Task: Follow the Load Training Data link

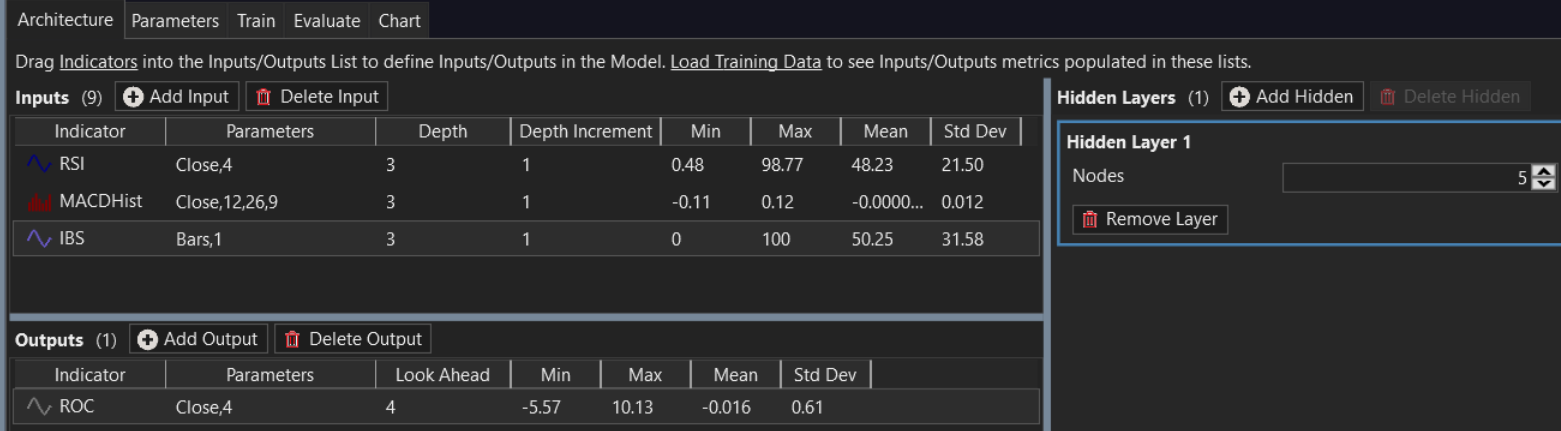Action: click(746, 62)
